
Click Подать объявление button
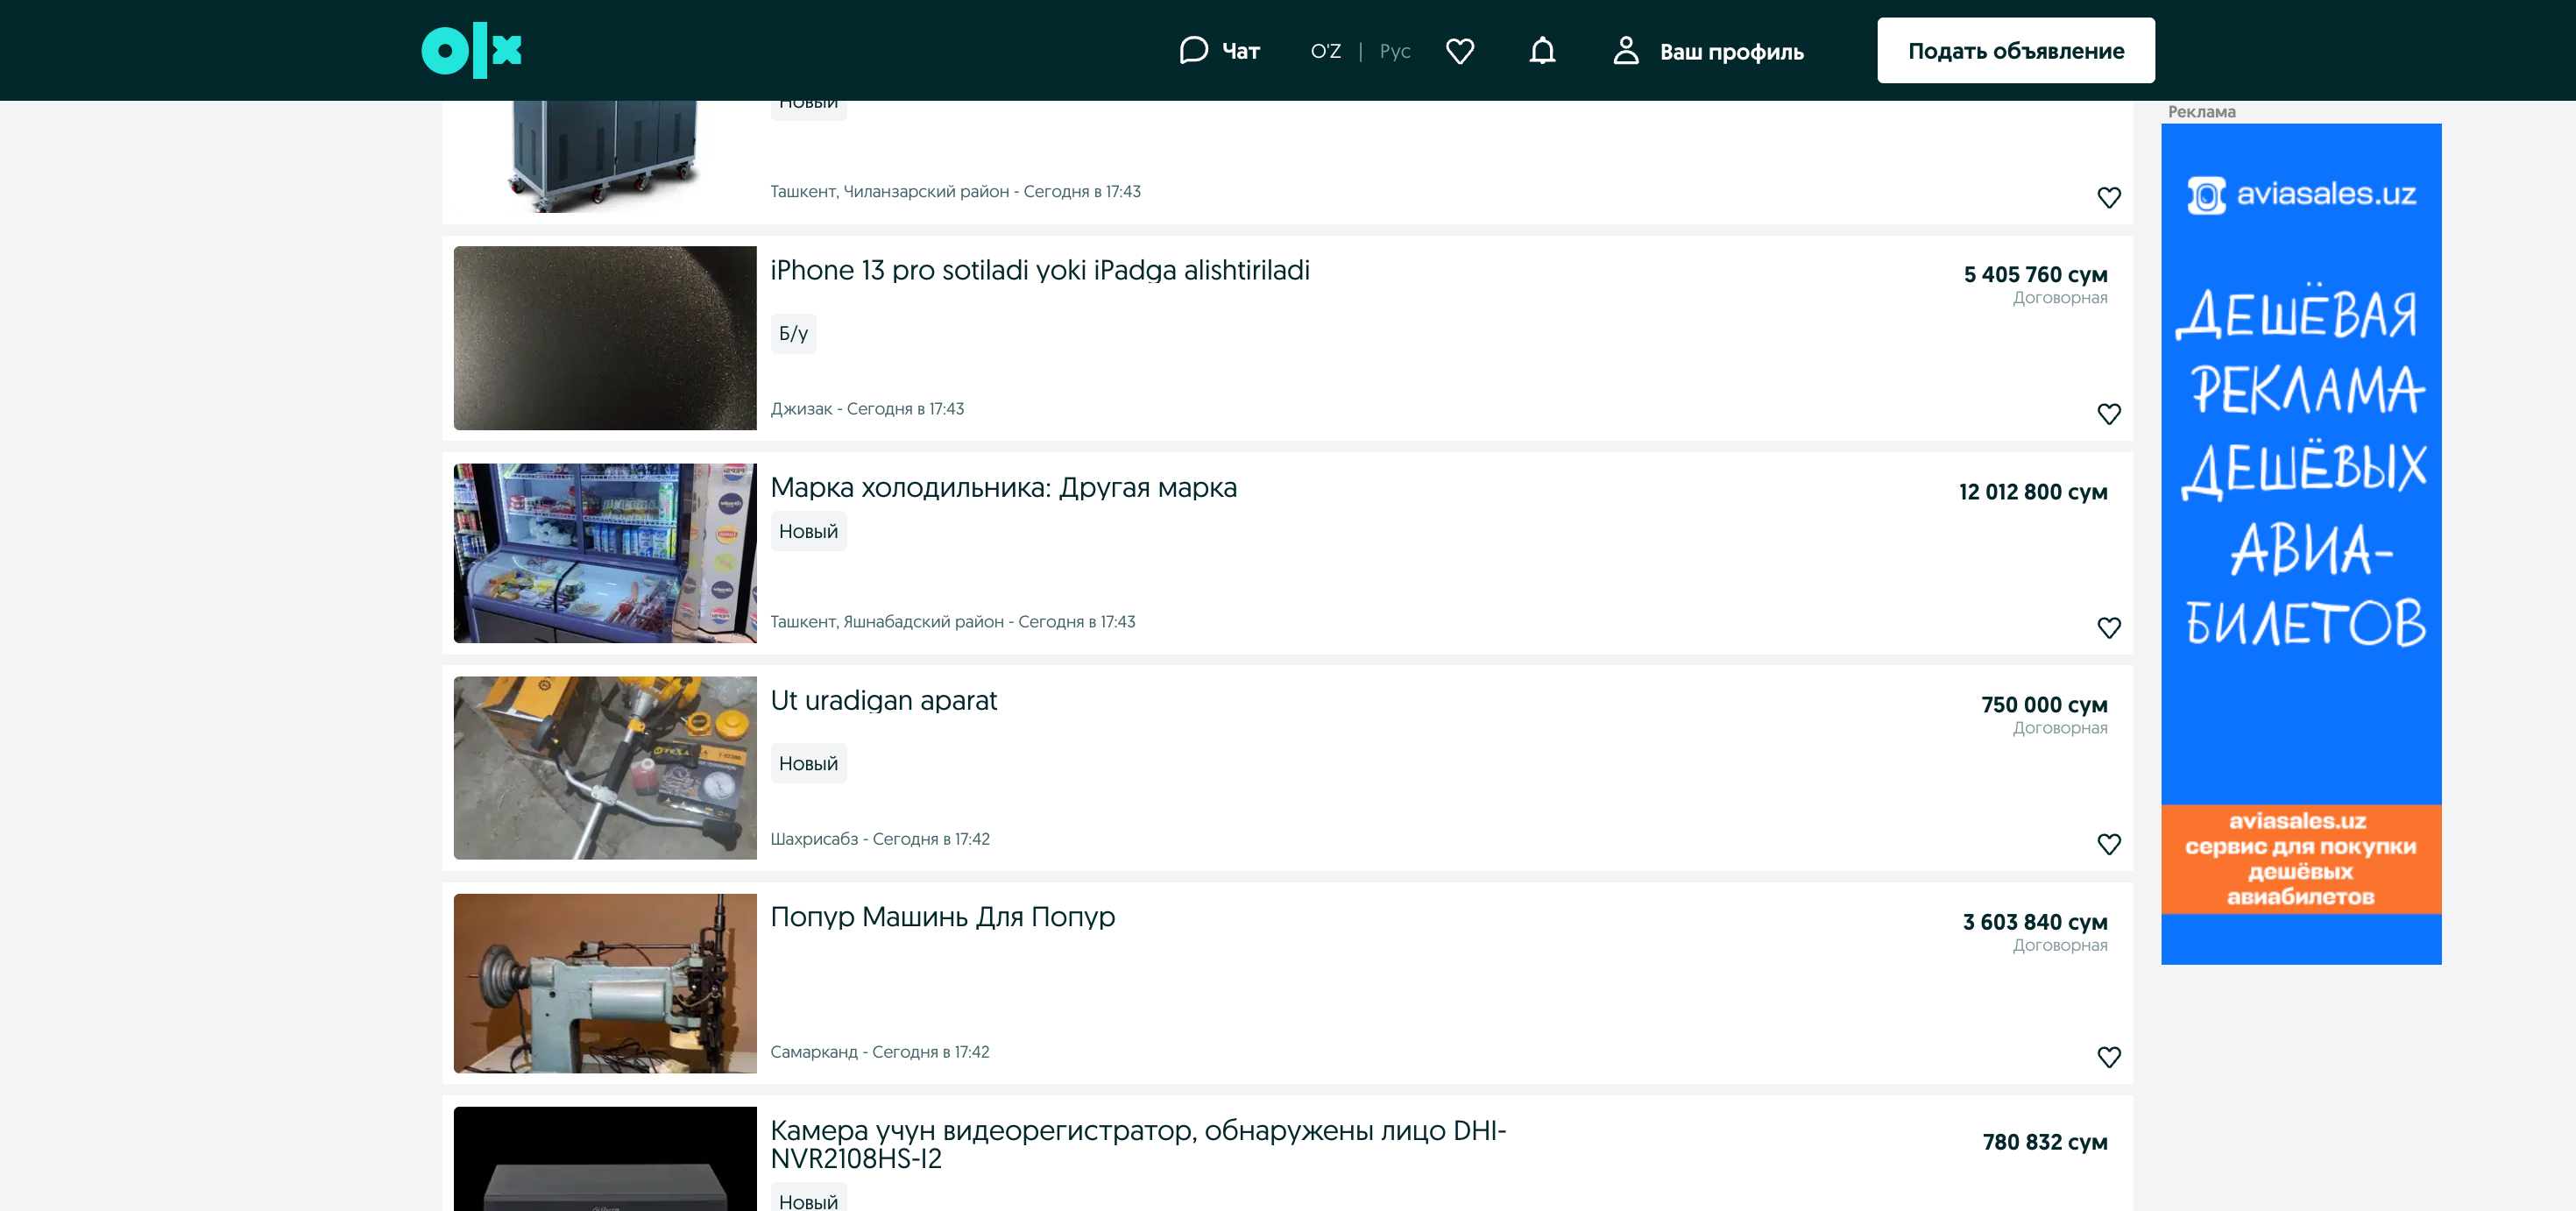[x=2015, y=50]
